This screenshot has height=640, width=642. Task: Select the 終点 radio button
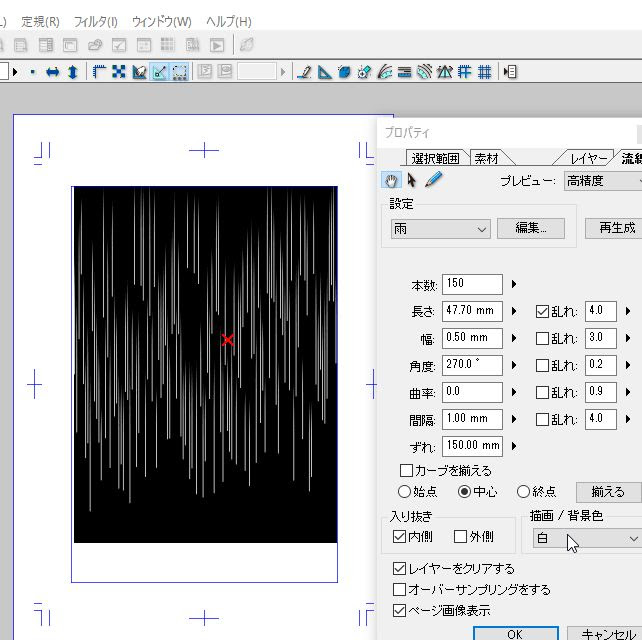(x=524, y=491)
